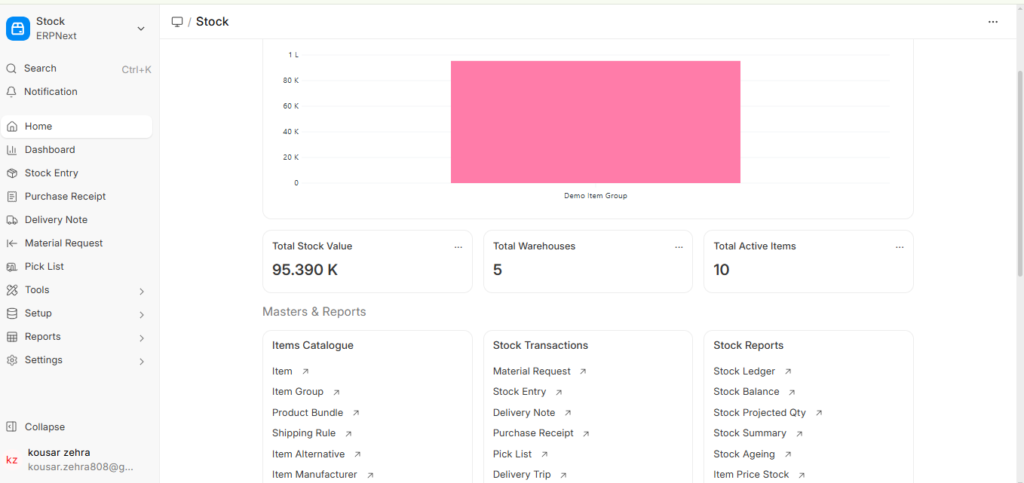Click the Dashboard chart icon in sidebar

pos(12,150)
